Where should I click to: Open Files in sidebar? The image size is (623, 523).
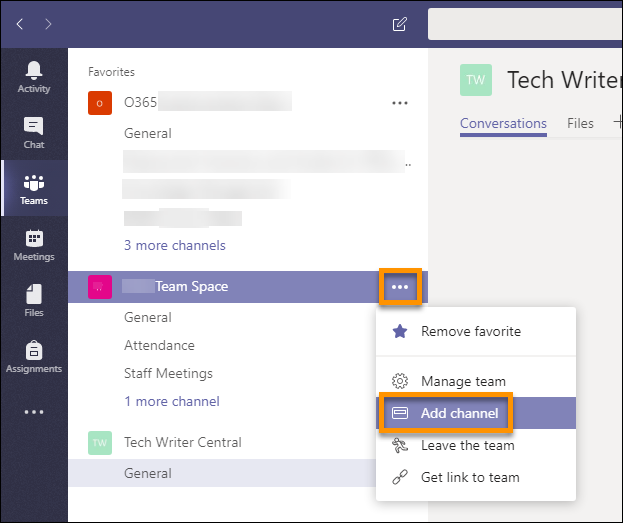(x=34, y=300)
